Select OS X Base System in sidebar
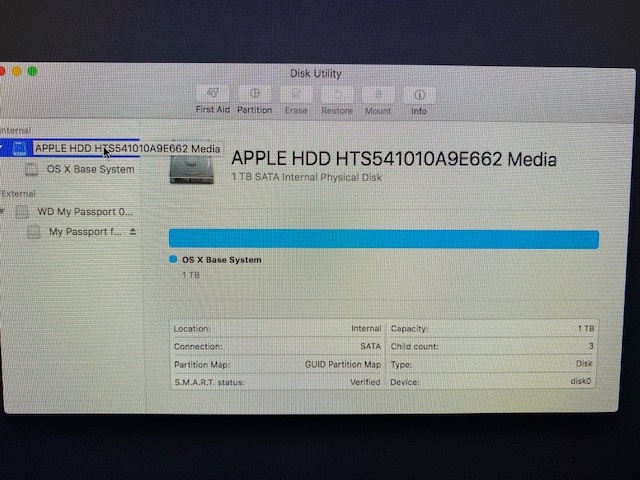The width and height of the screenshot is (640, 480). tap(90, 169)
